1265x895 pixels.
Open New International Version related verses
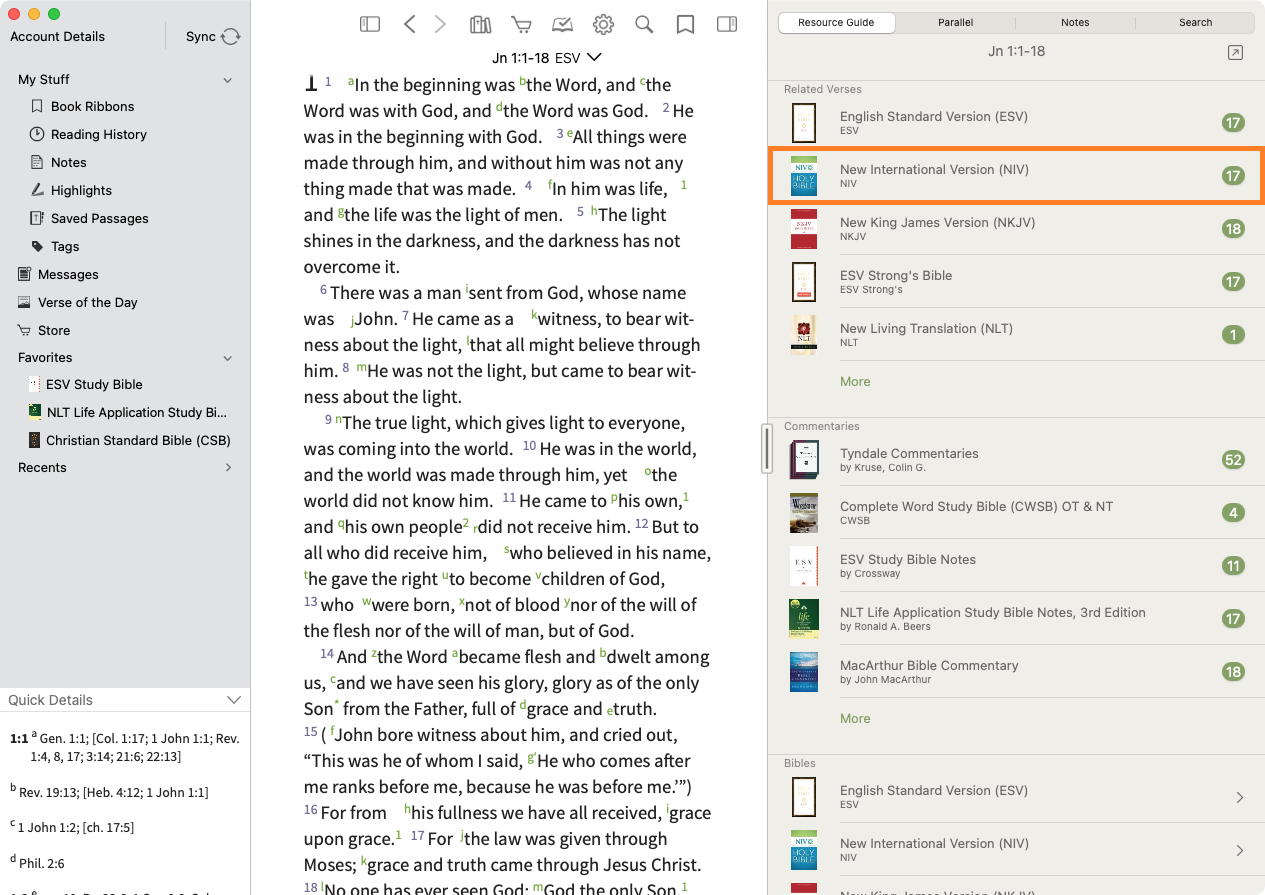[x=1016, y=176]
